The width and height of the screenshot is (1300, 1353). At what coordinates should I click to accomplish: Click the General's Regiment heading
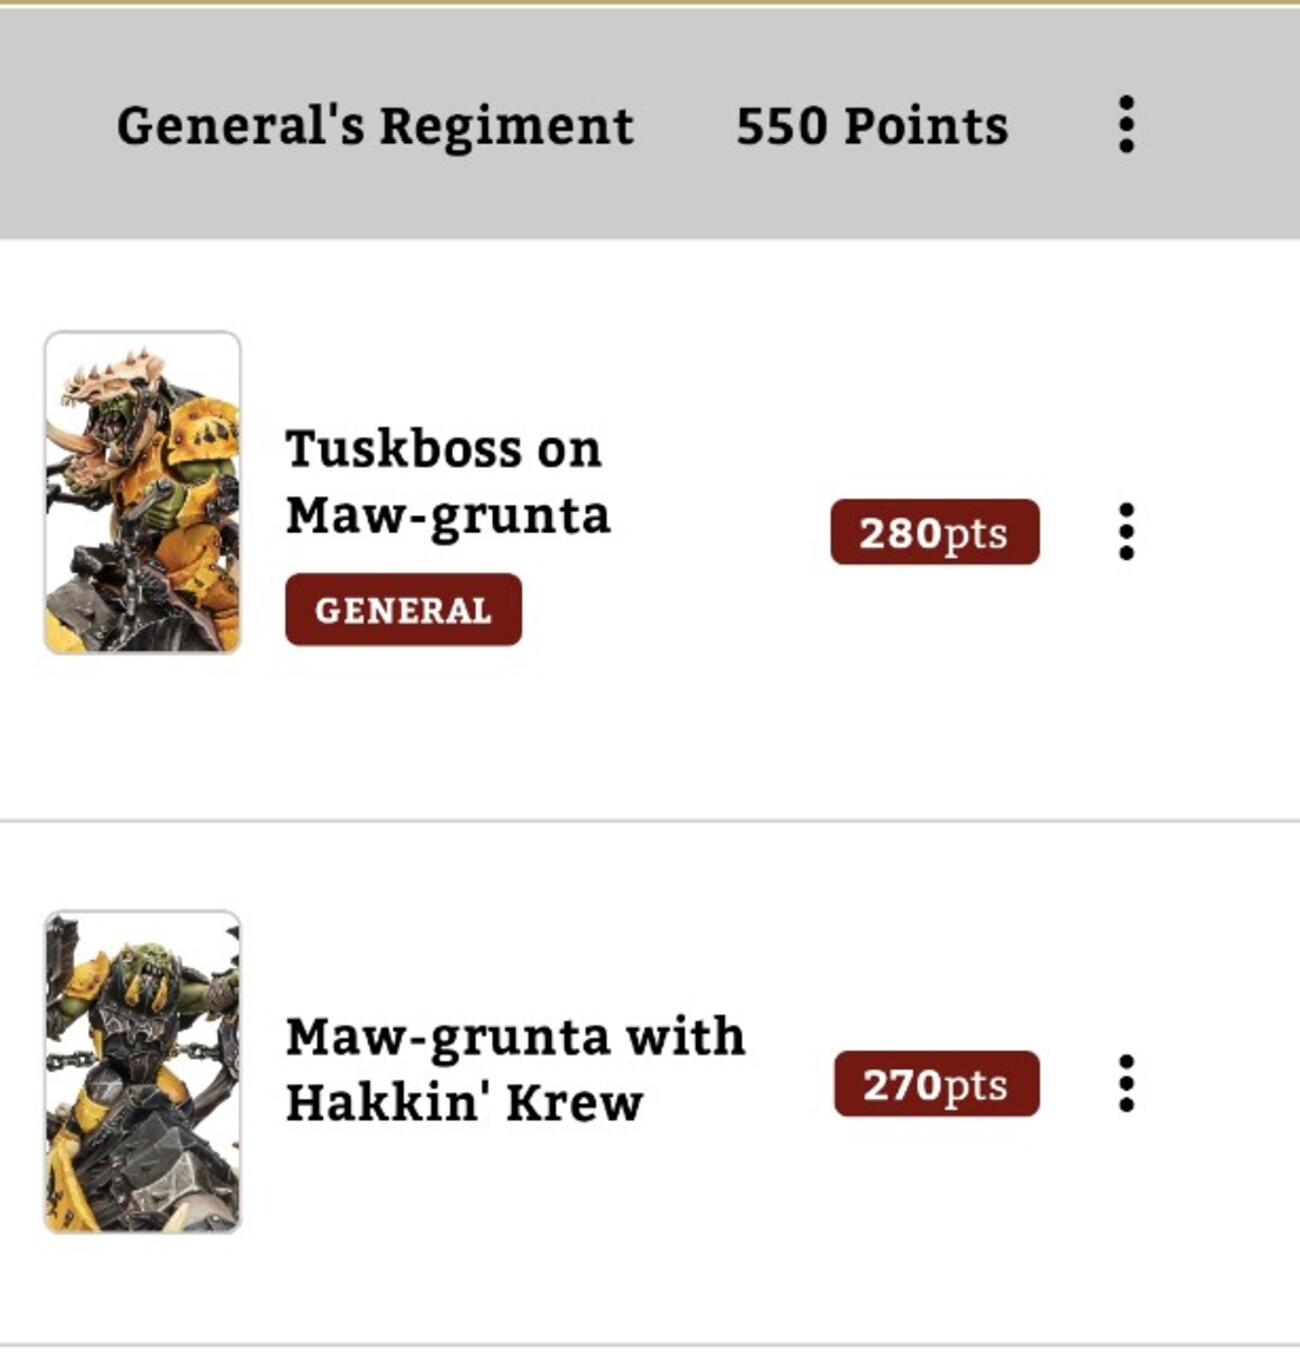pyautogui.click(x=375, y=126)
